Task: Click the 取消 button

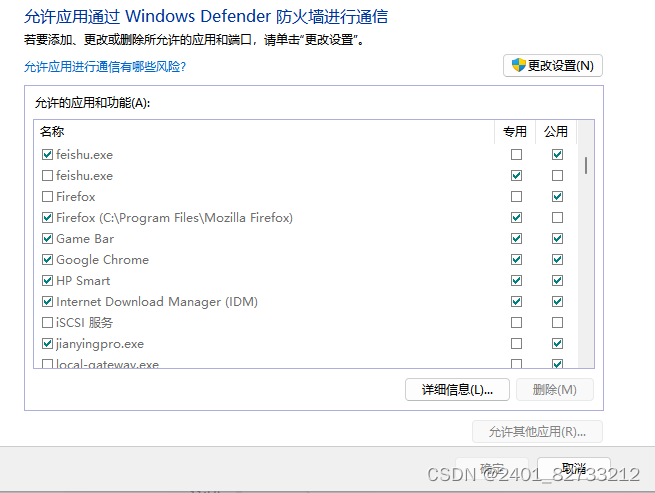Action: [x=574, y=468]
